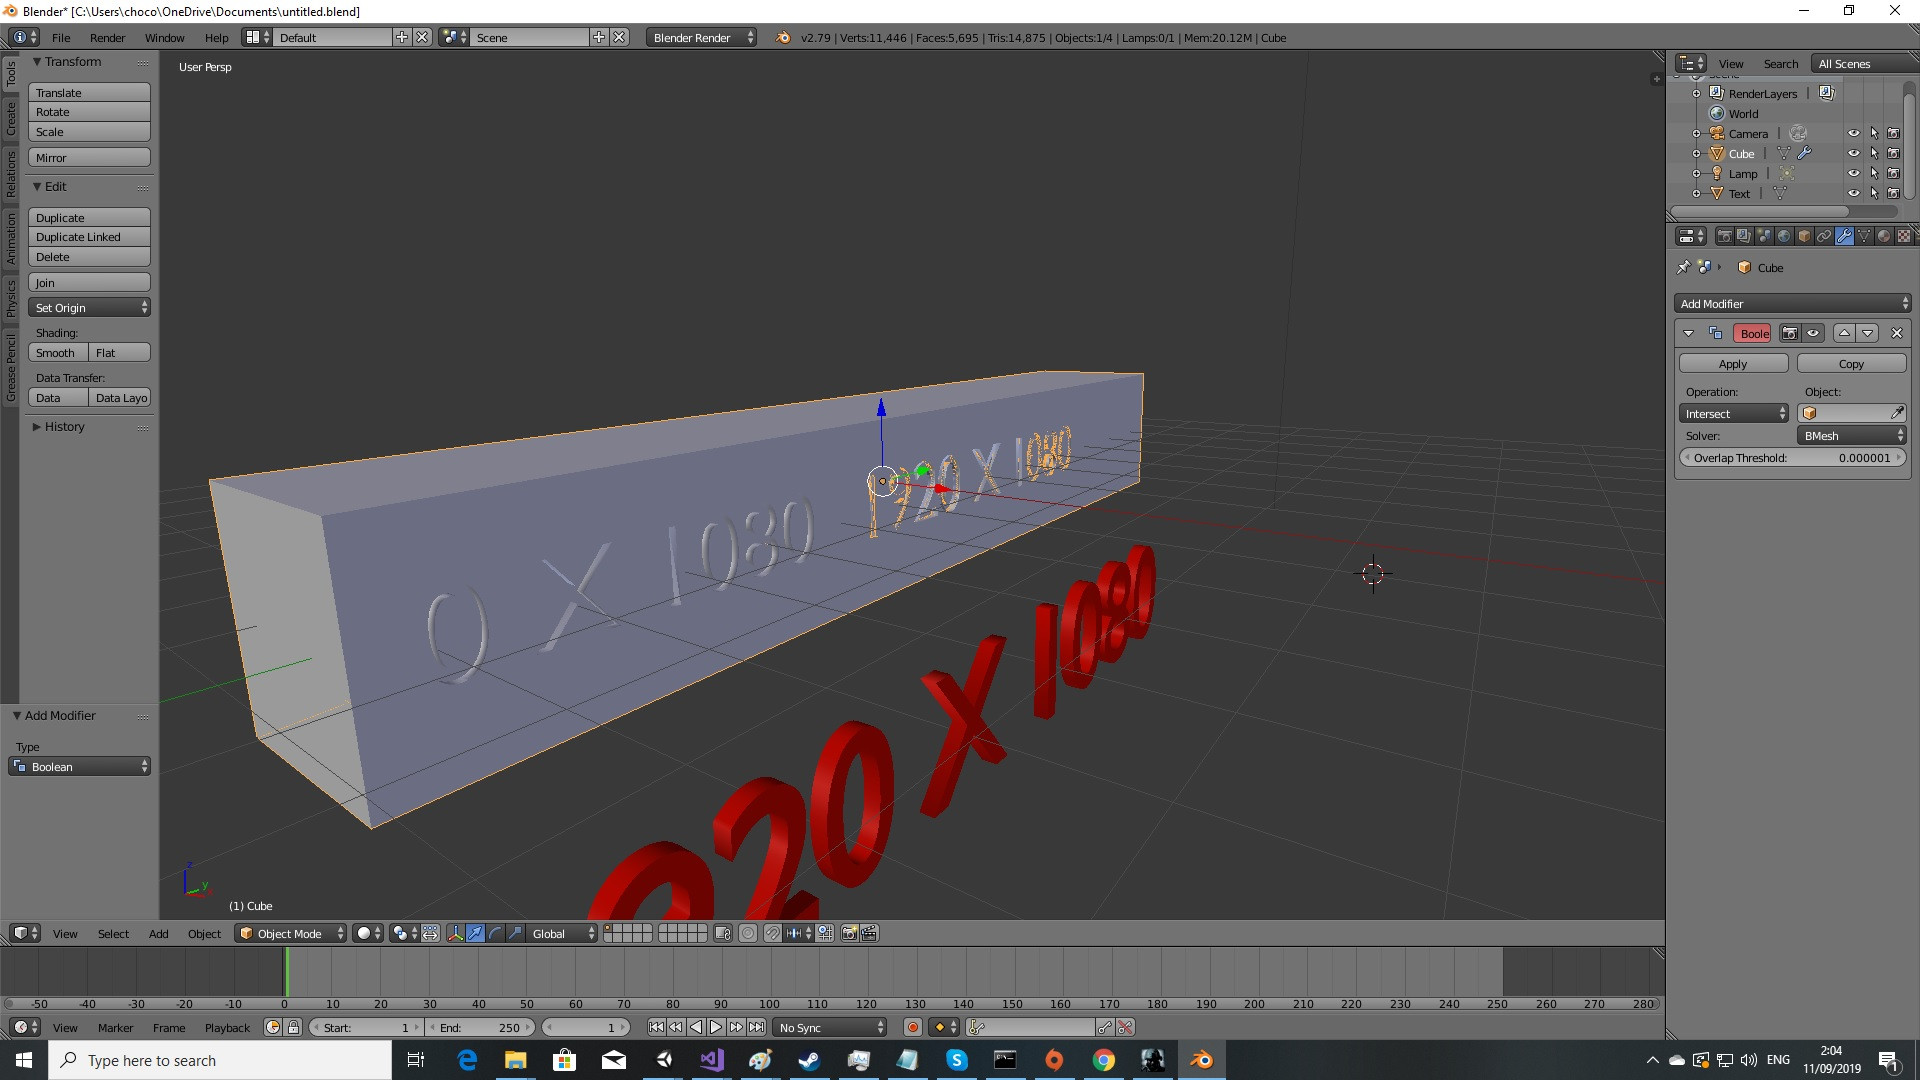The height and width of the screenshot is (1080, 1920).
Task: Click the proportional editing circle icon
Action: pos(748,933)
